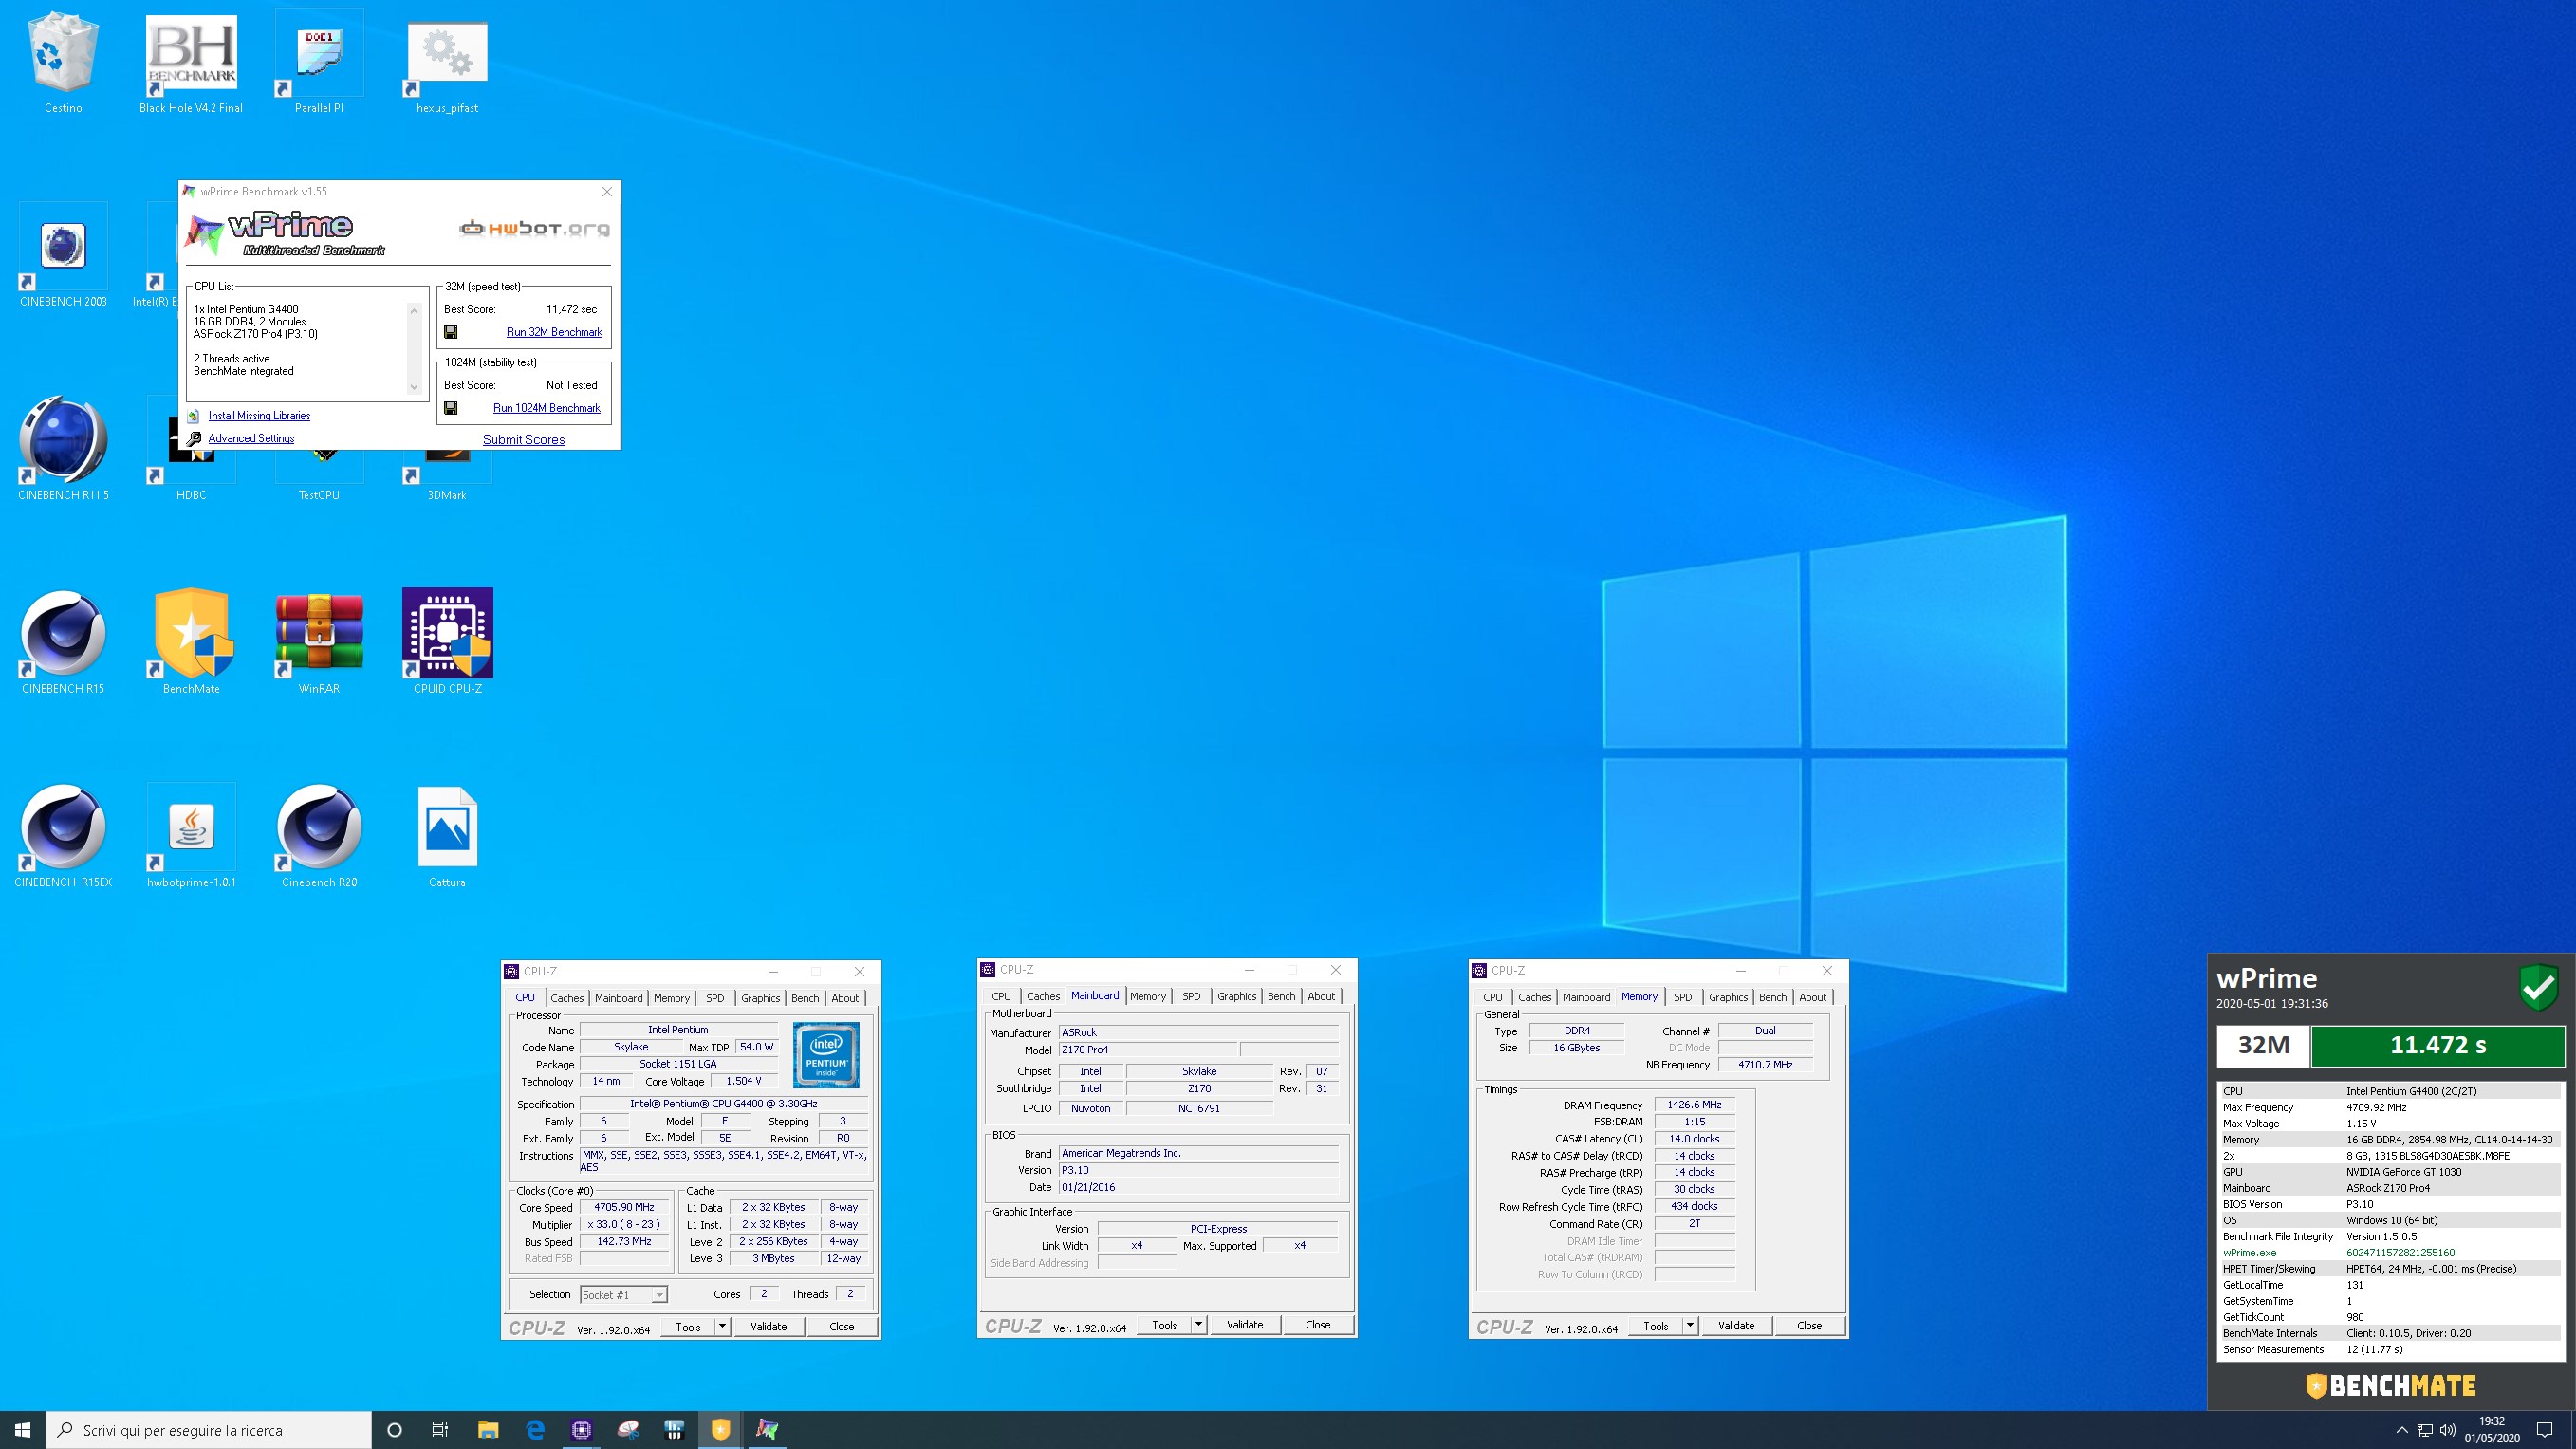The height and width of the screenshot is (1449, 2576).
Task: Open the Socket #1 selection dropdown
Action: [x=624, y=1295]
